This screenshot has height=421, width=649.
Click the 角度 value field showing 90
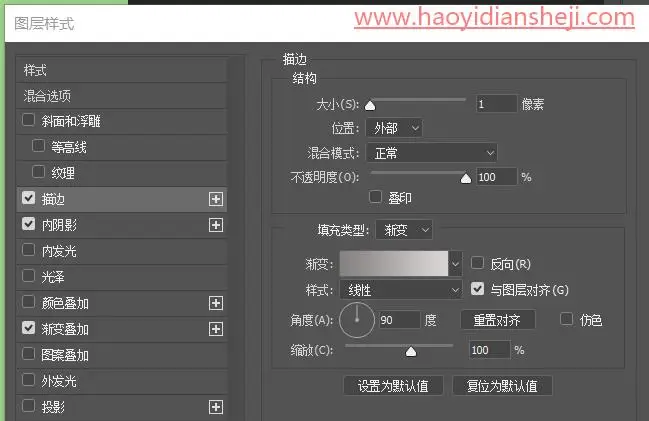399,320
